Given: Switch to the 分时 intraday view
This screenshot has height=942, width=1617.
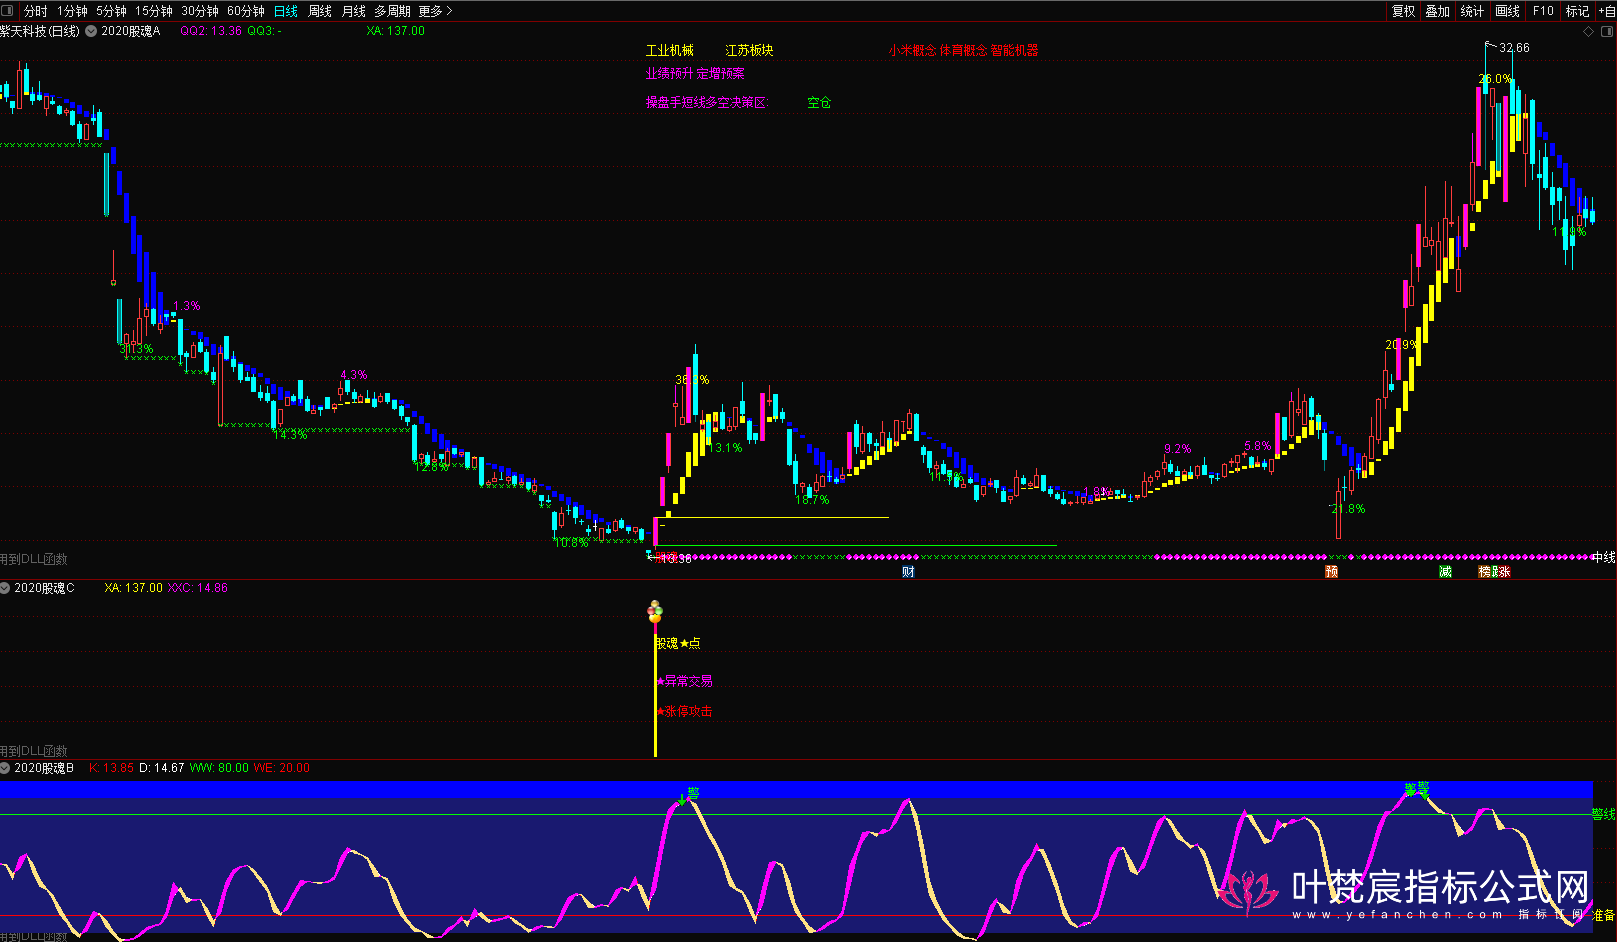Looking at the screenshot, I should [36, 11].
